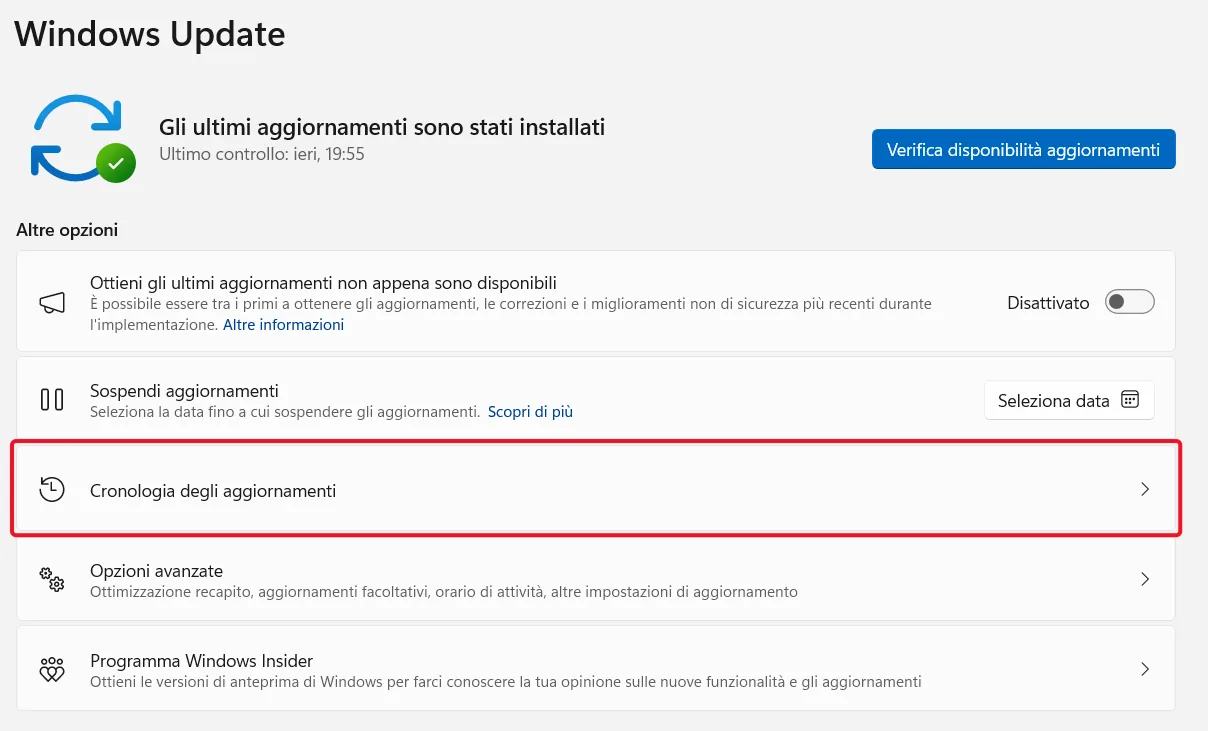
Task: Click the calendar icon in Seleziona data
Action: [x=1130, y=400]
